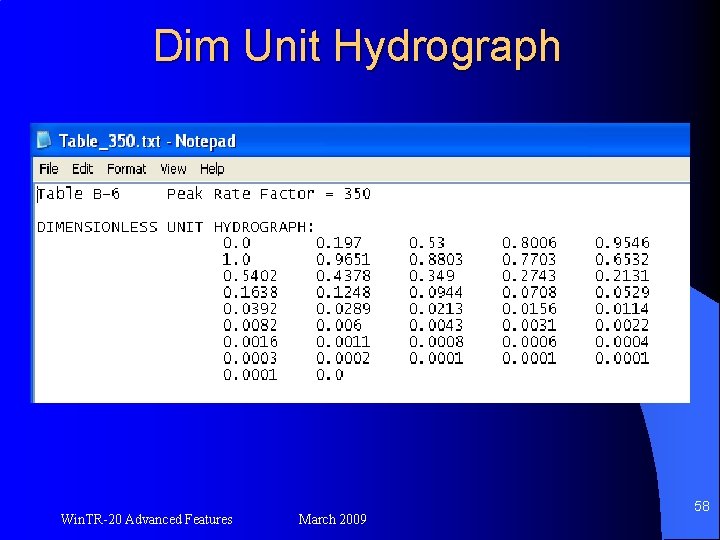Click the value 0.2131
Image resolution: width=720 pixels, height=540 pixels.
622,276
